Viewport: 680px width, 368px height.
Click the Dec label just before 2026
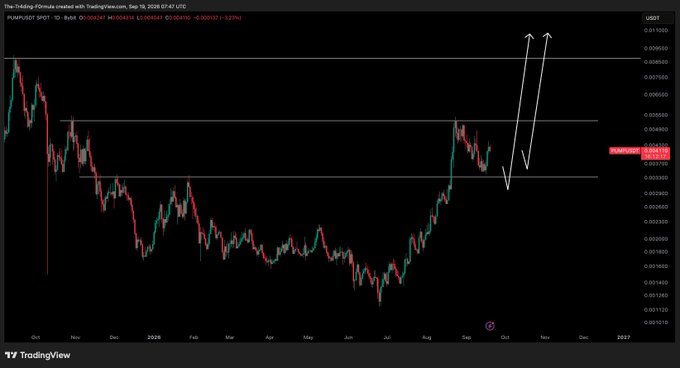click(x=114, y=337)
